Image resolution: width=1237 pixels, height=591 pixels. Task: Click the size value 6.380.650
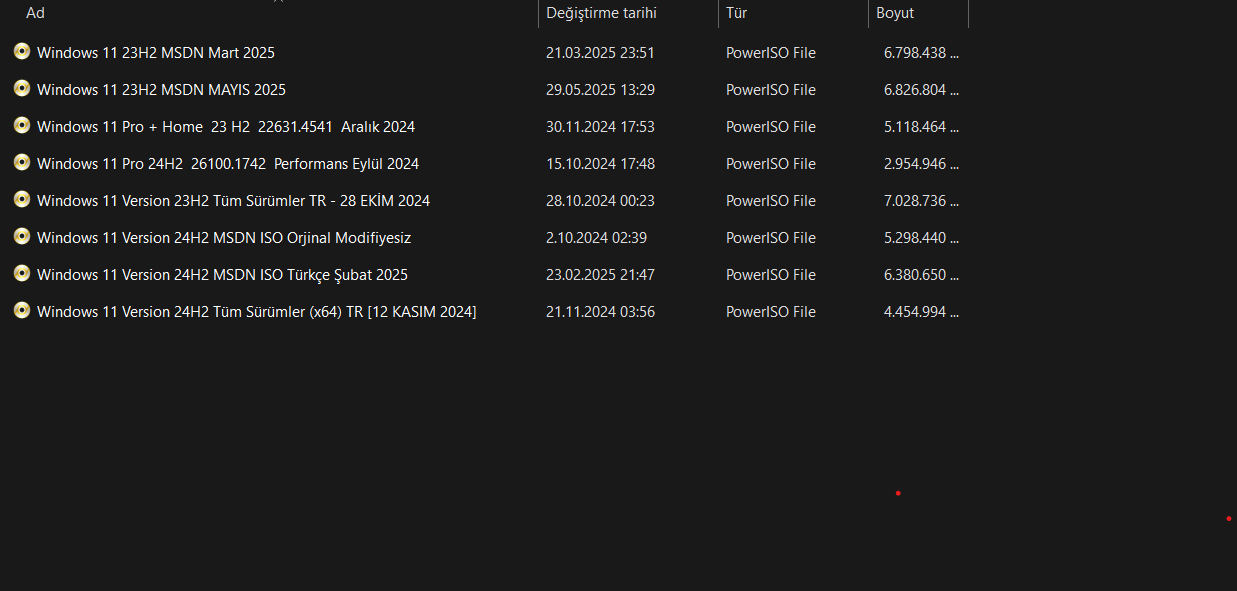pyautogui.click(x=921, y=275)
